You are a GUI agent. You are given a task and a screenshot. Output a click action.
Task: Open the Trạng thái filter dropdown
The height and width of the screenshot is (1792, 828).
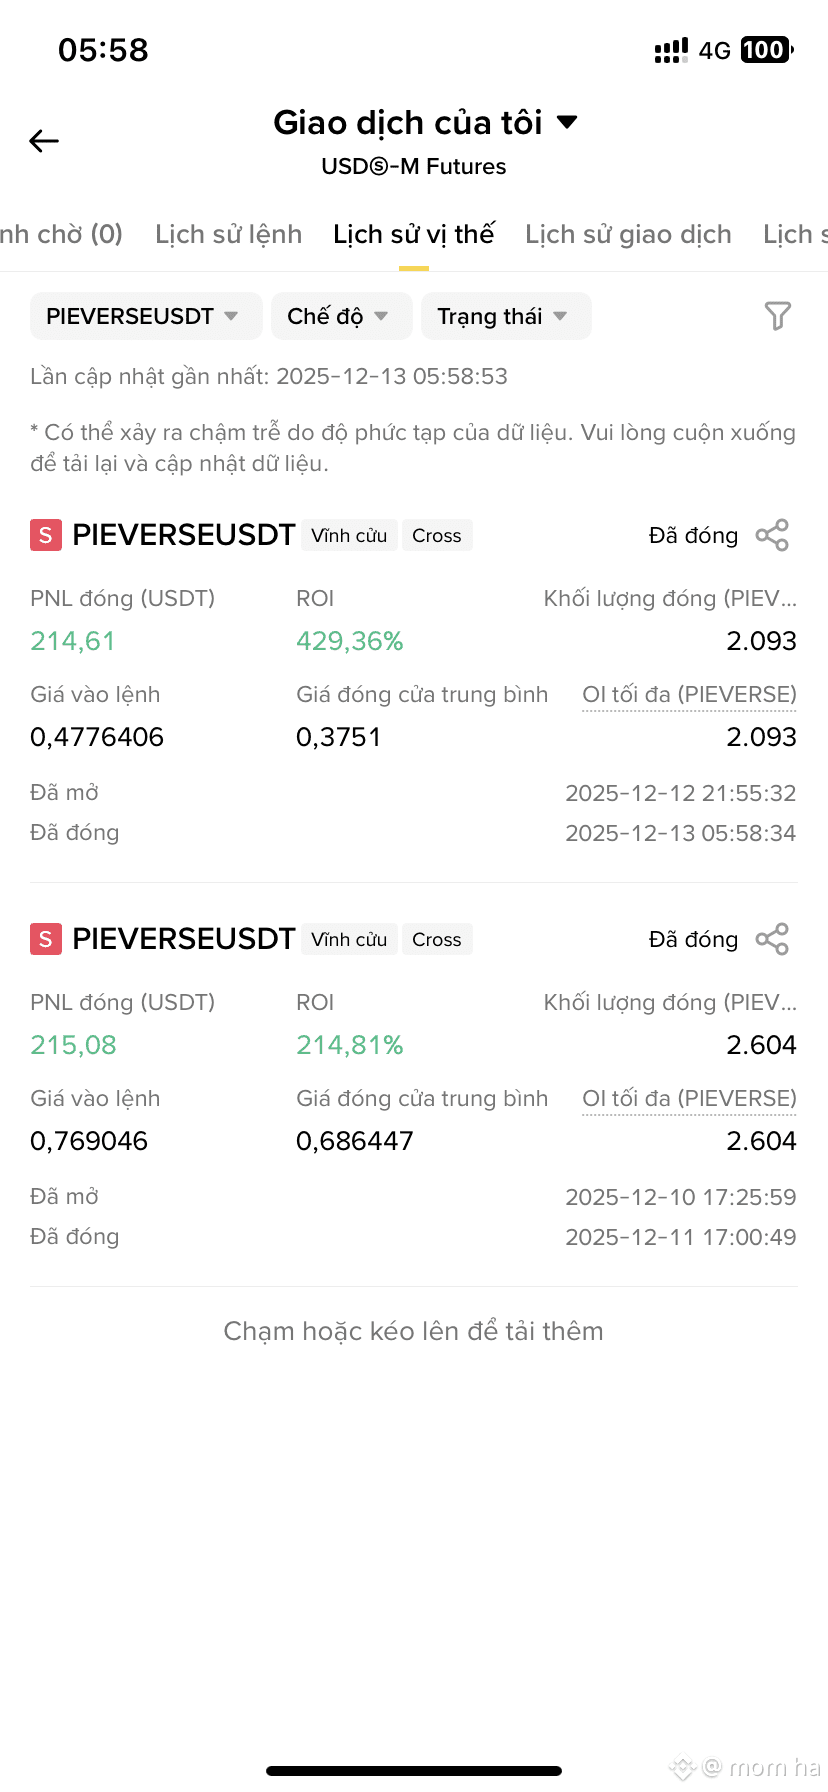click(x=506, y=316)
